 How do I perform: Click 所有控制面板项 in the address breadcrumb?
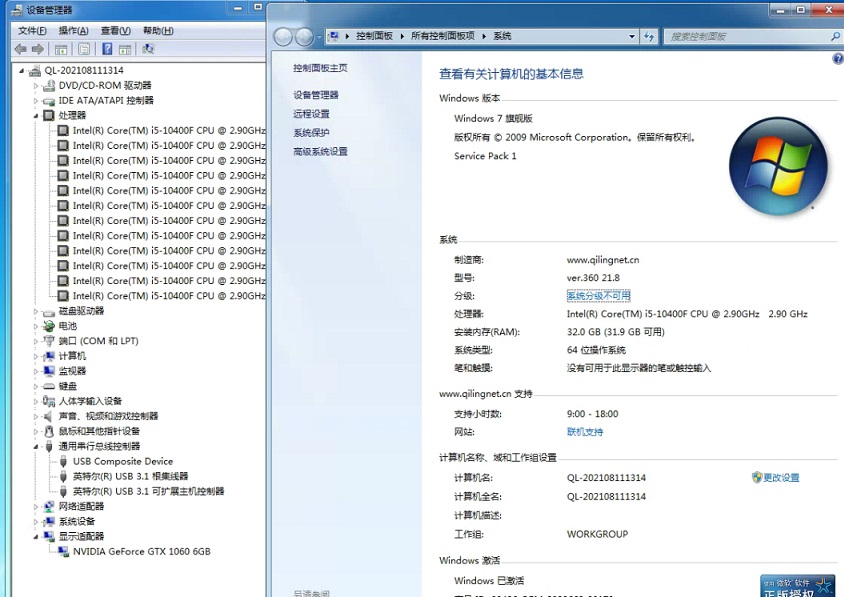click(442, 36)
